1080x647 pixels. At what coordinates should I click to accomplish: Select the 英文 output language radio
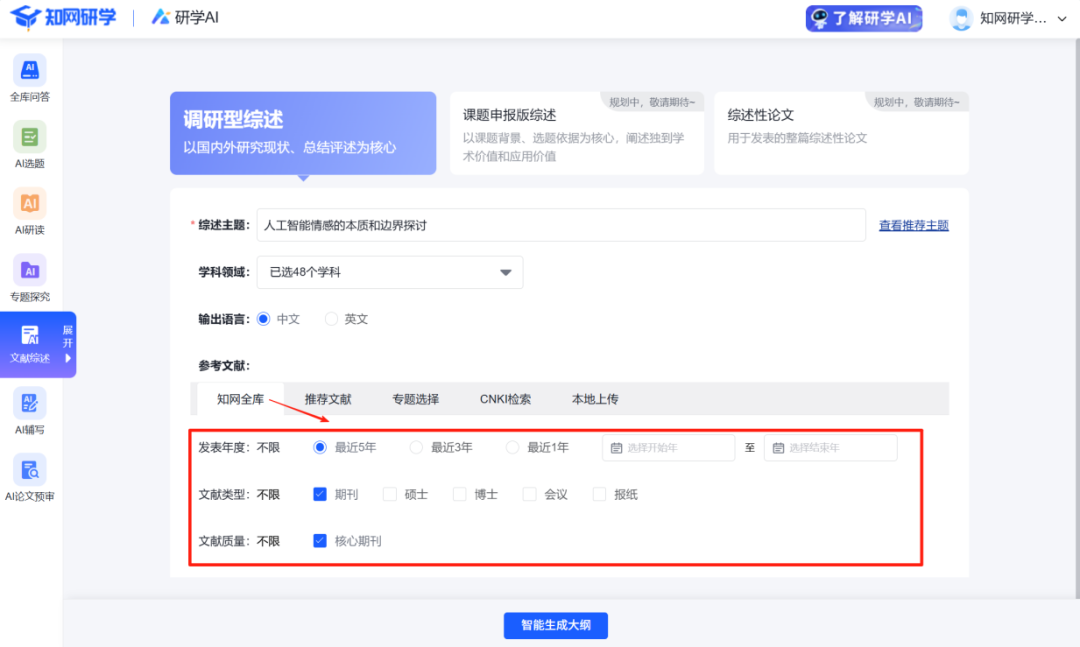[x=332, y=319]
